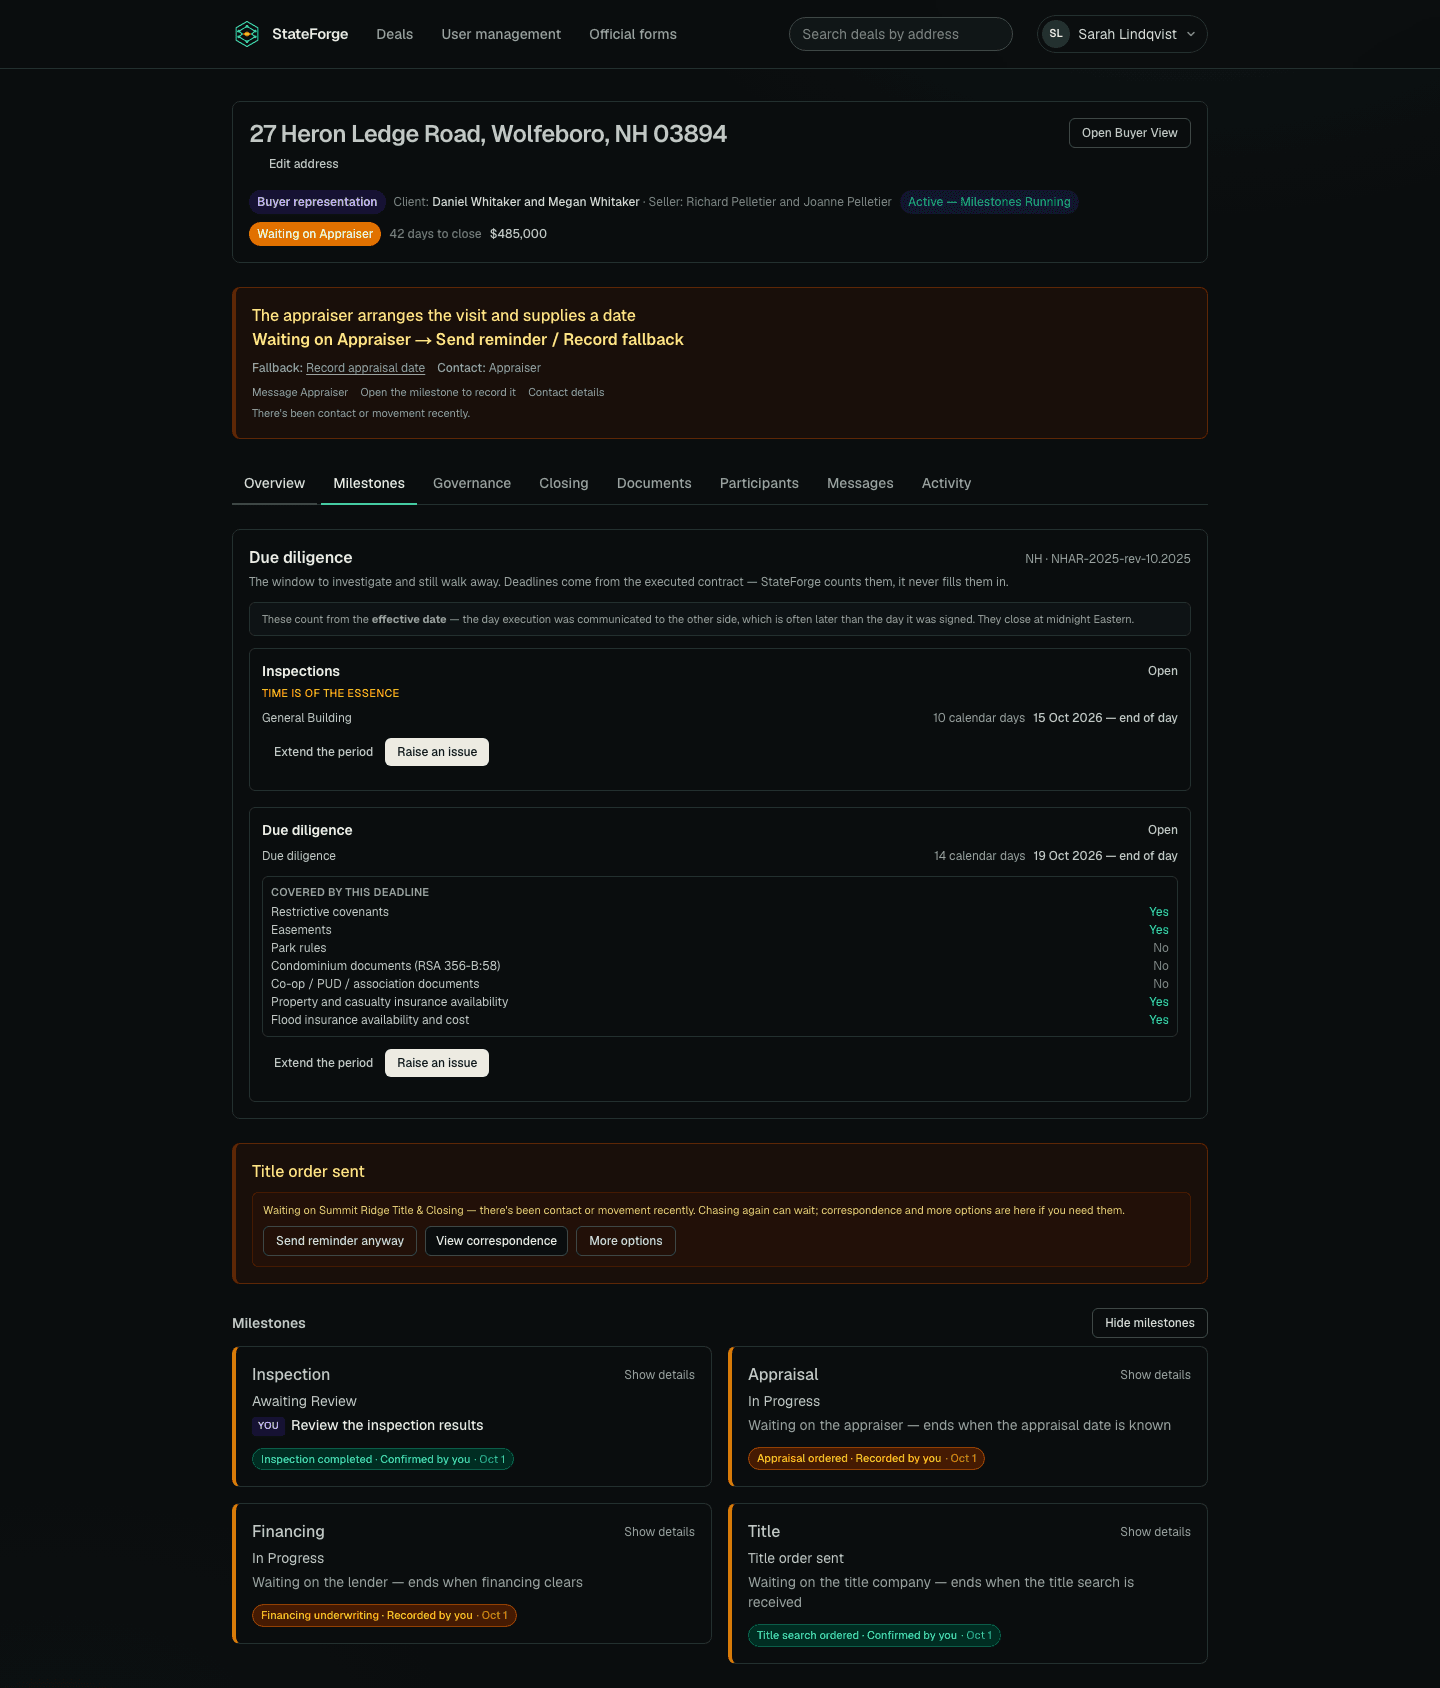
Task: Click Send reminder anyway
Action: click(340, 1241)
